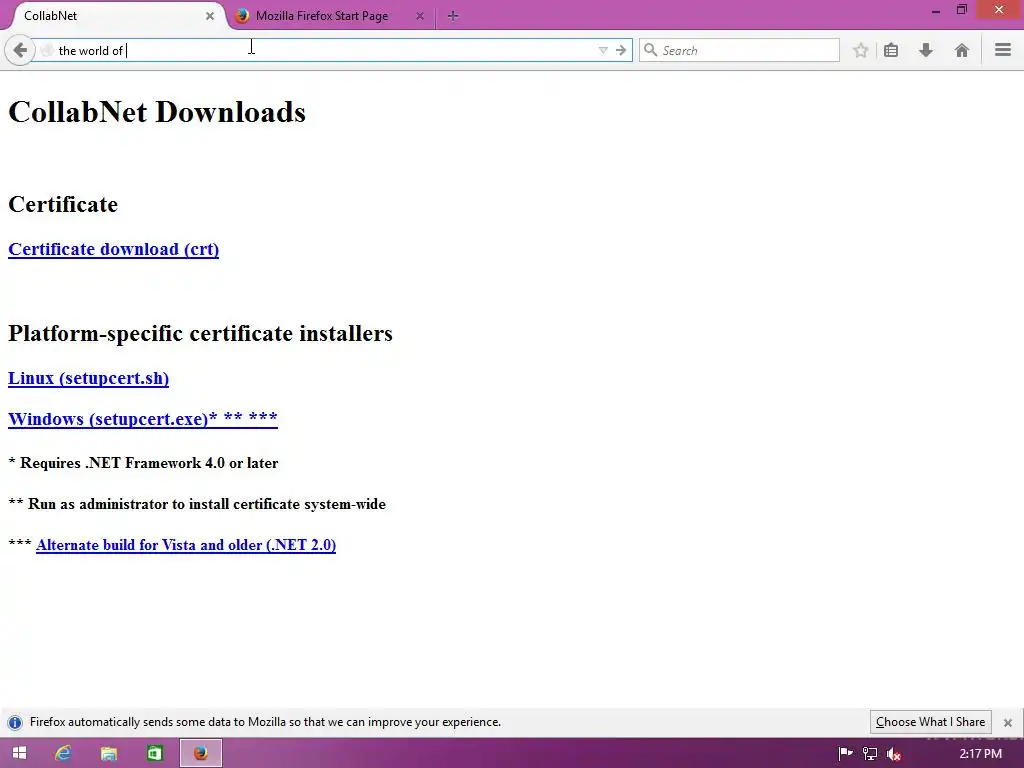
Task: Click the CollabNet Downloads heading
Action: (x=157, y=112)
